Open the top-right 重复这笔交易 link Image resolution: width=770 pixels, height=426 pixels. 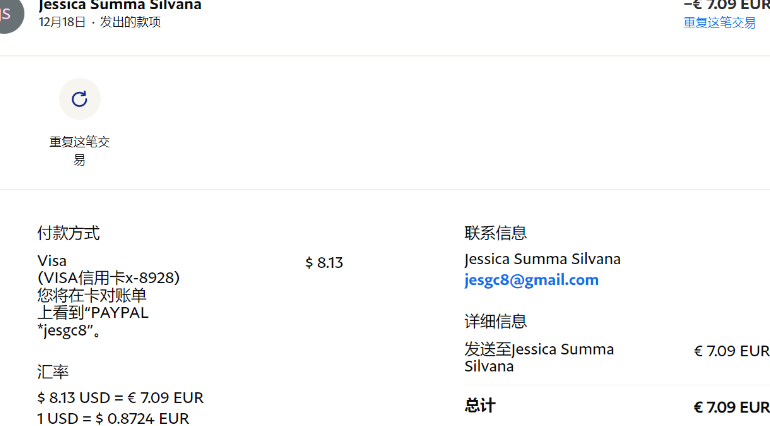pyautogui.click(x=719, y=23)
